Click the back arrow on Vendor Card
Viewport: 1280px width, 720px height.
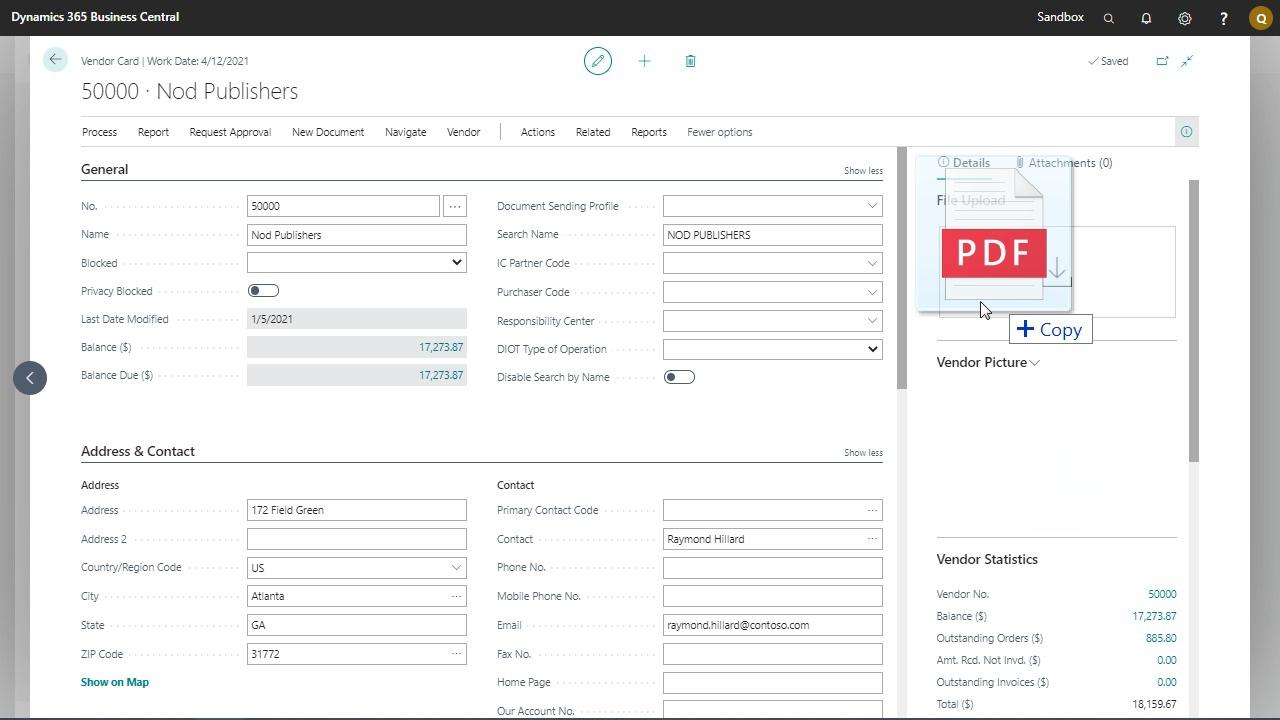[55, 60]
